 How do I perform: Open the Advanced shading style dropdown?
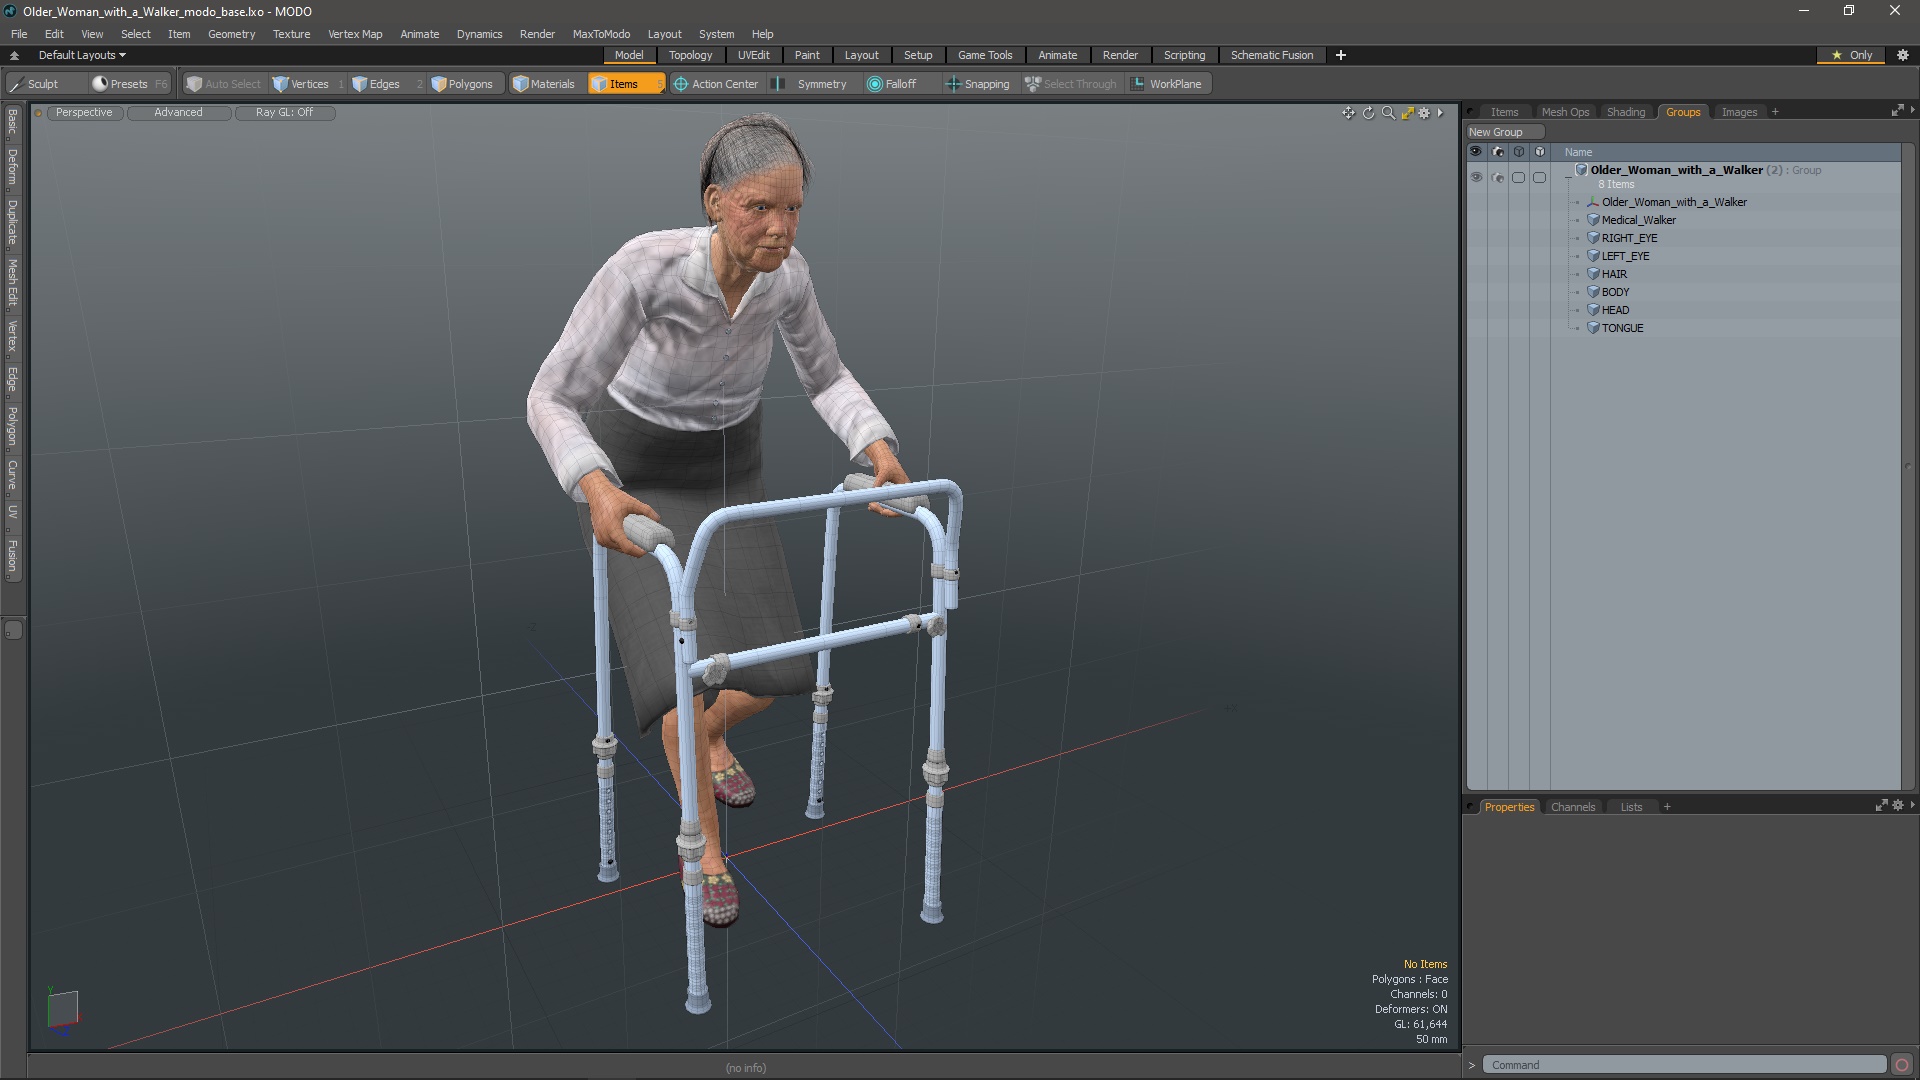[178, 112]
